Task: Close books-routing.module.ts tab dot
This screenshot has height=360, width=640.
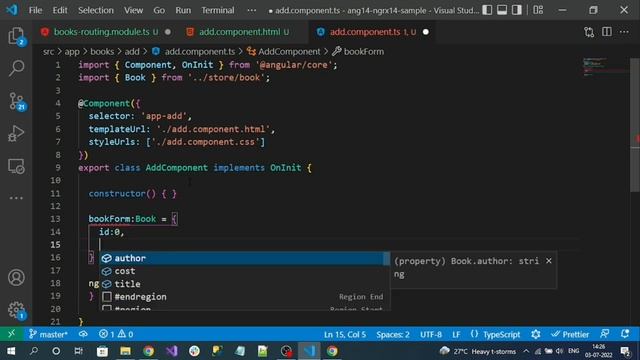Action: pos(168,32)
